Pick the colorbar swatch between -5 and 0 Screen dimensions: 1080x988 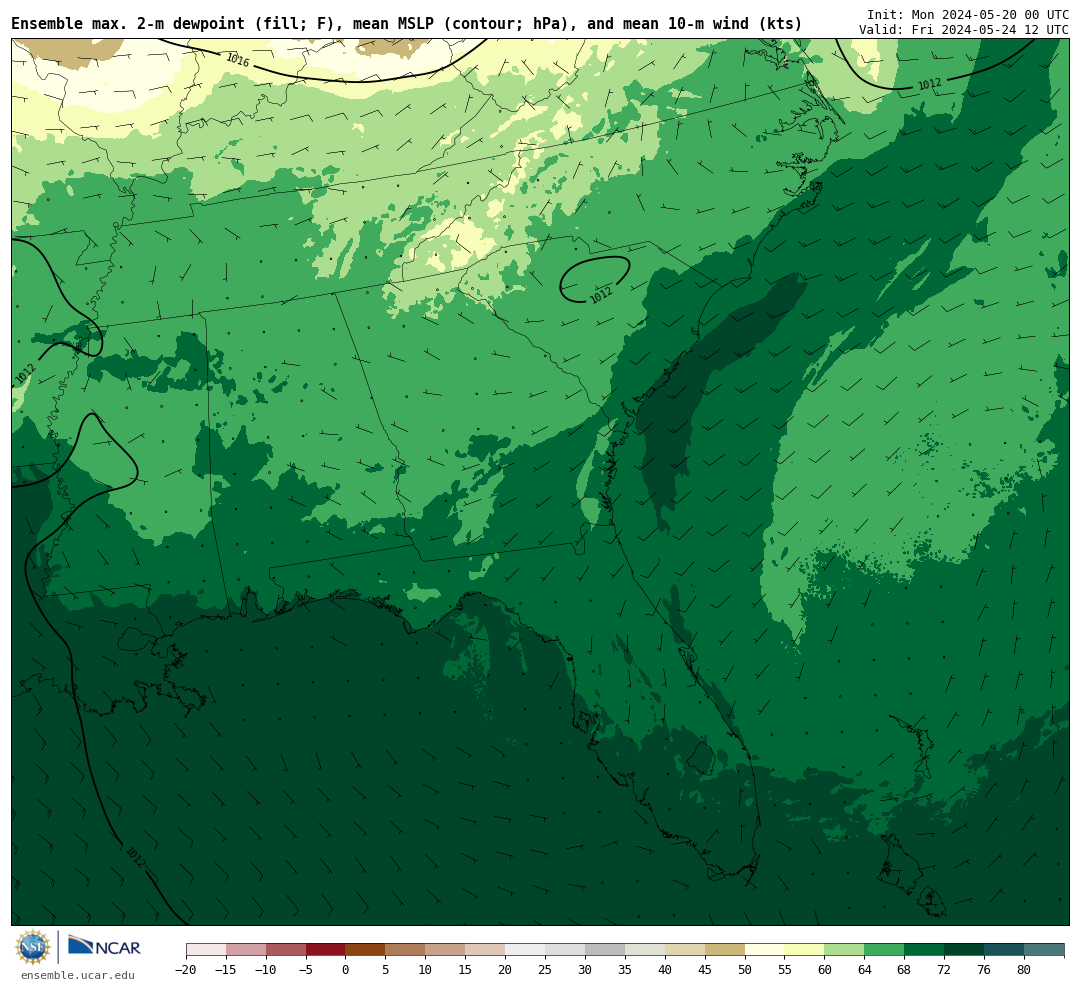[x=326, y=950]
